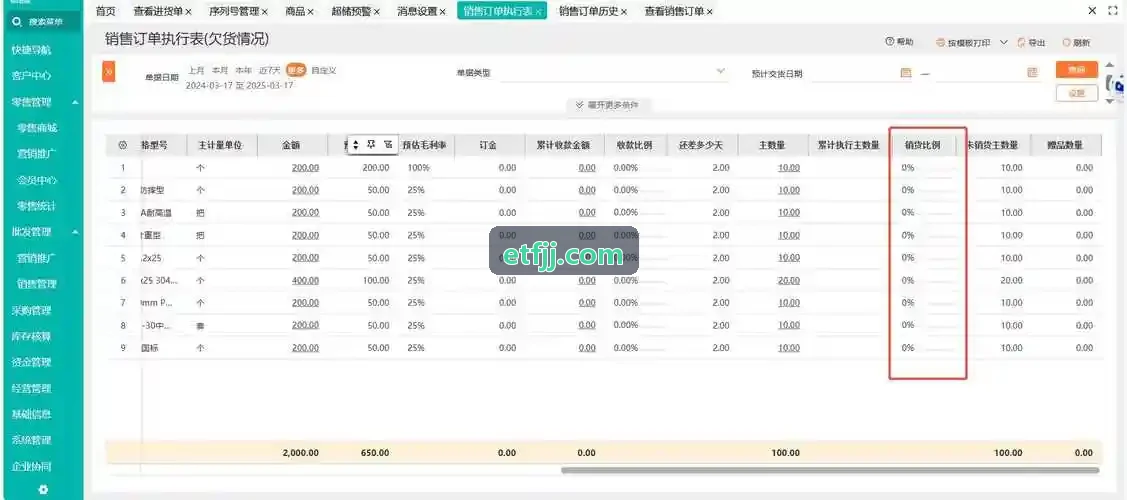Click the 搜索菜单 search box in the sidebar
Viewport: 1127px width, 500px height.
click(42, 22)
